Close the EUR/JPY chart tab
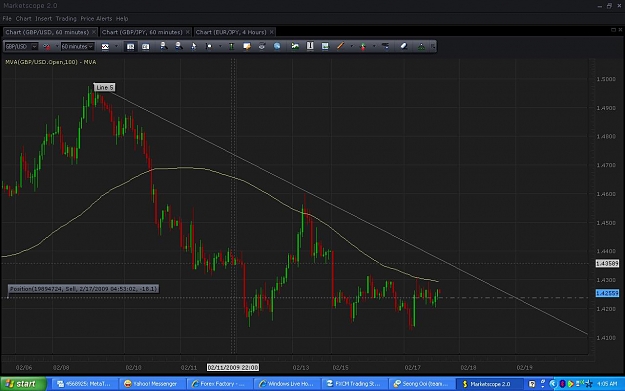Image resolution: width=625 pixels, height=391 pixels. pyautogui.click(x=271, y=32)
